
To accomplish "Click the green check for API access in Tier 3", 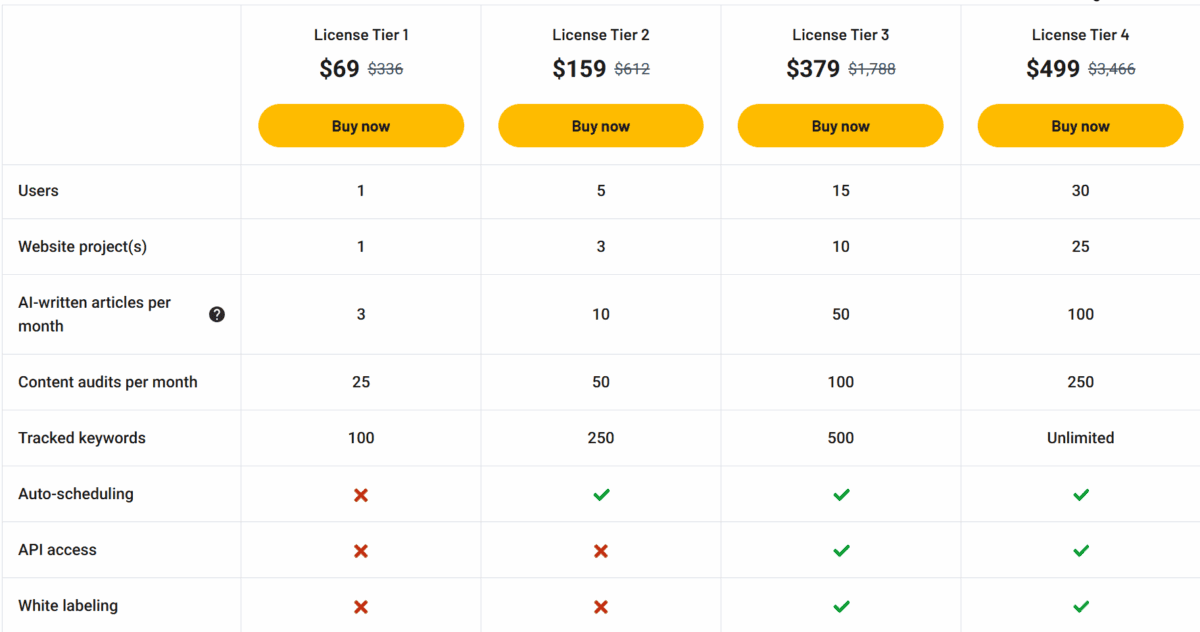I will (841, 549).
